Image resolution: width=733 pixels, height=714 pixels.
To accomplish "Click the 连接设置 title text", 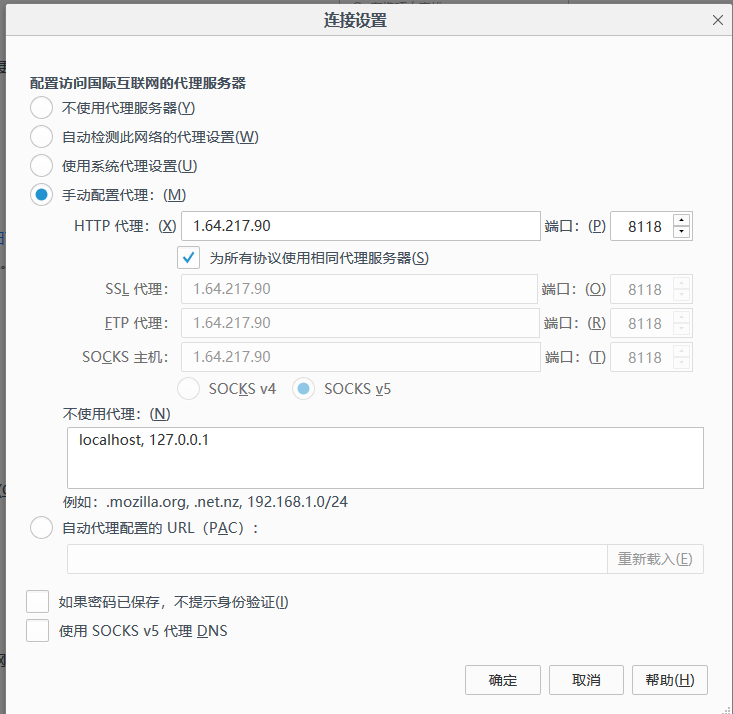I will click(x=355, y=21).
